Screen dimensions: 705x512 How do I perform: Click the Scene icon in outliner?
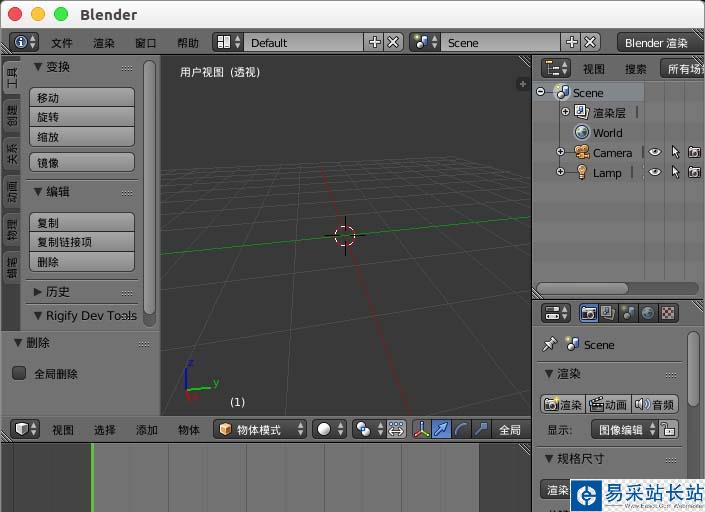[x=562, y=92]
